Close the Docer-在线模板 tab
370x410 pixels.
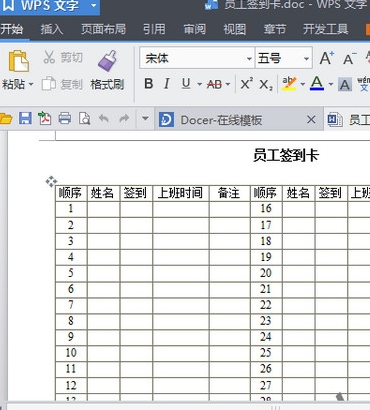point(311,119)
